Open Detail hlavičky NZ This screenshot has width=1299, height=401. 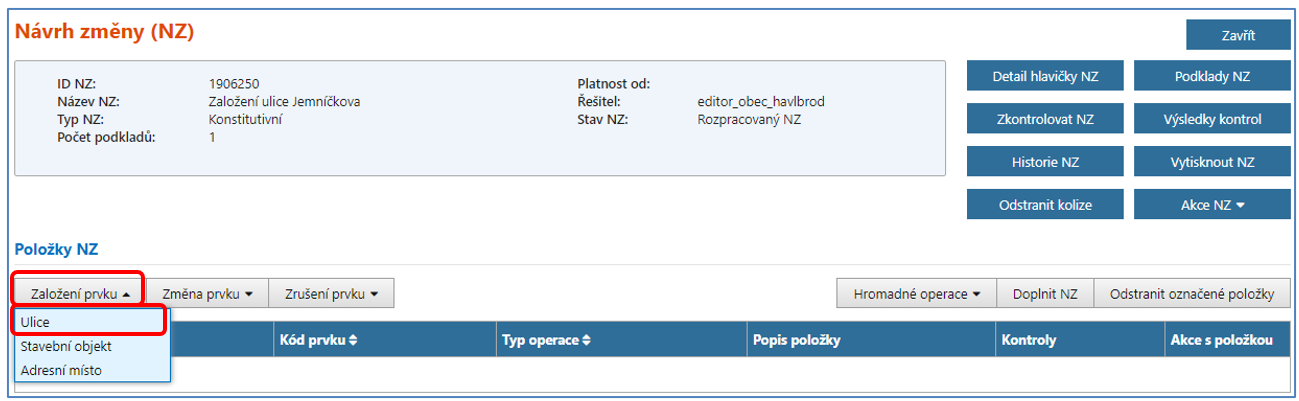coord(1045,76)
